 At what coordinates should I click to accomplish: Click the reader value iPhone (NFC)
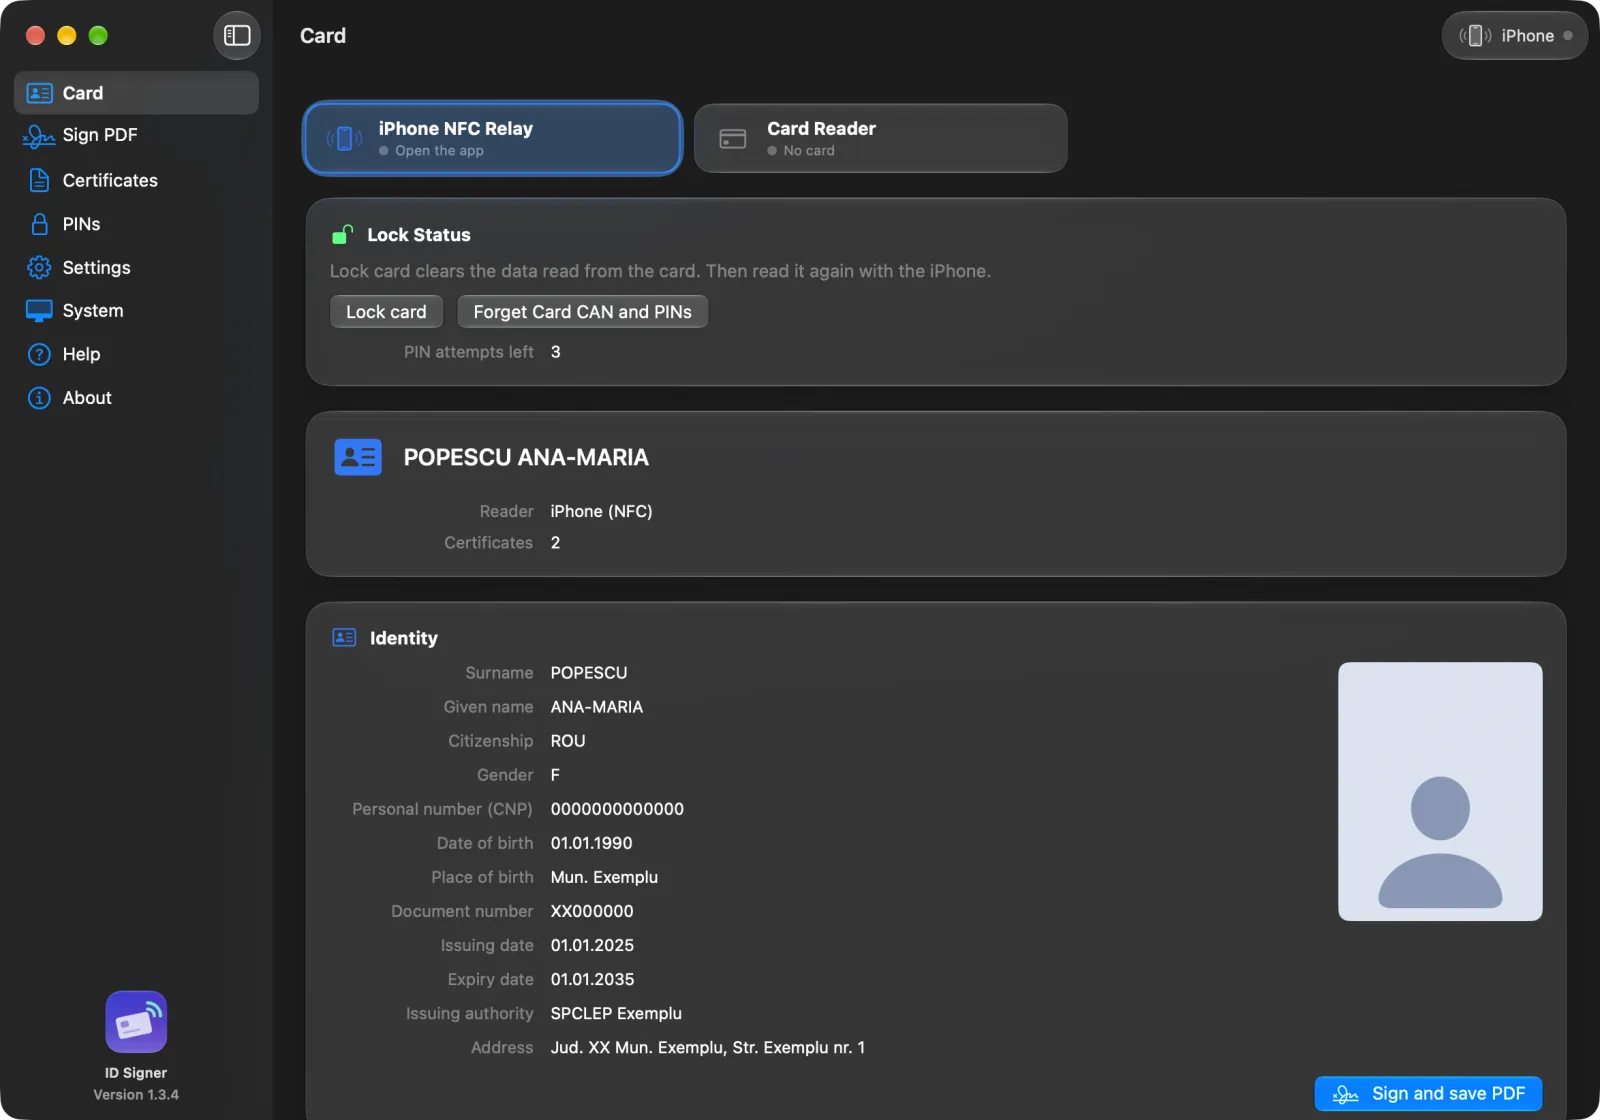601,511
